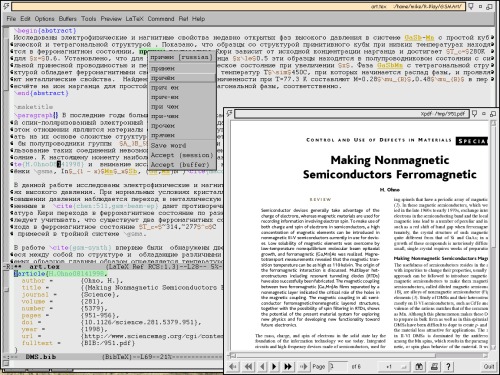Viewport: 500px width, 375px height.
Task: Open Xpdf find dialog via binoculars icon
Action: coord(419,366)
